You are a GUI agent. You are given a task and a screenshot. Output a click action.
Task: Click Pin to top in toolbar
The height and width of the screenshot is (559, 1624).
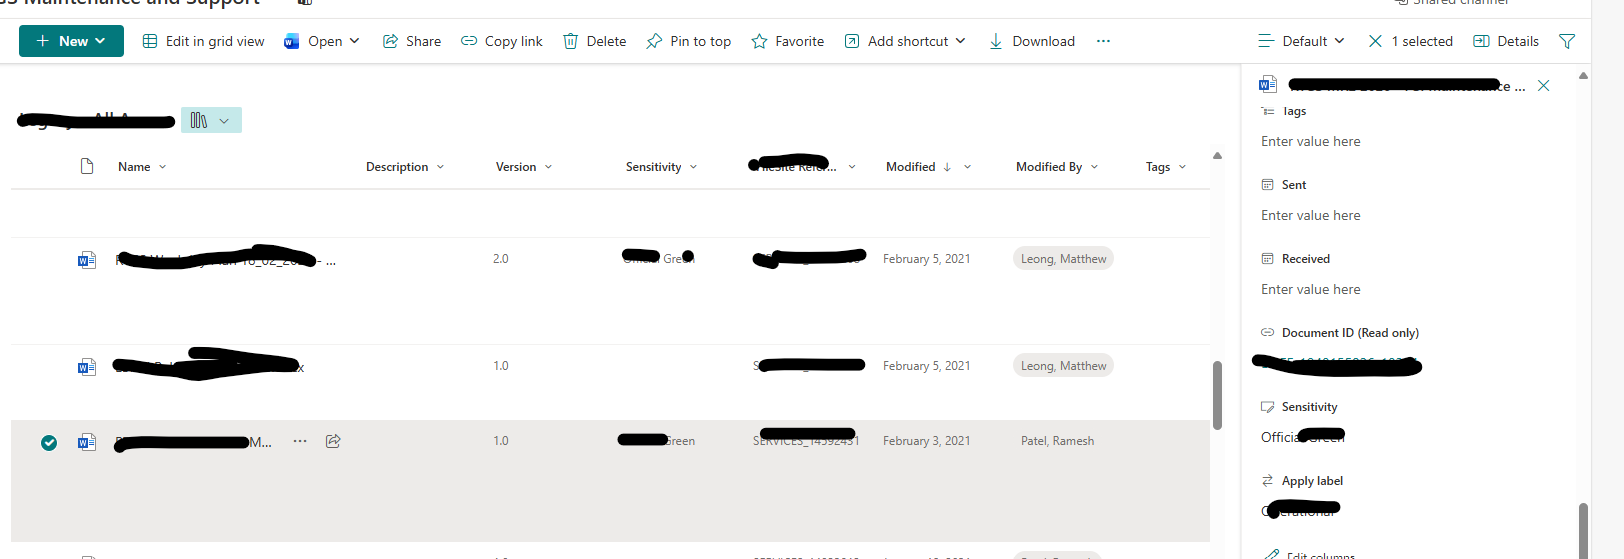click(x=688, y=41)
